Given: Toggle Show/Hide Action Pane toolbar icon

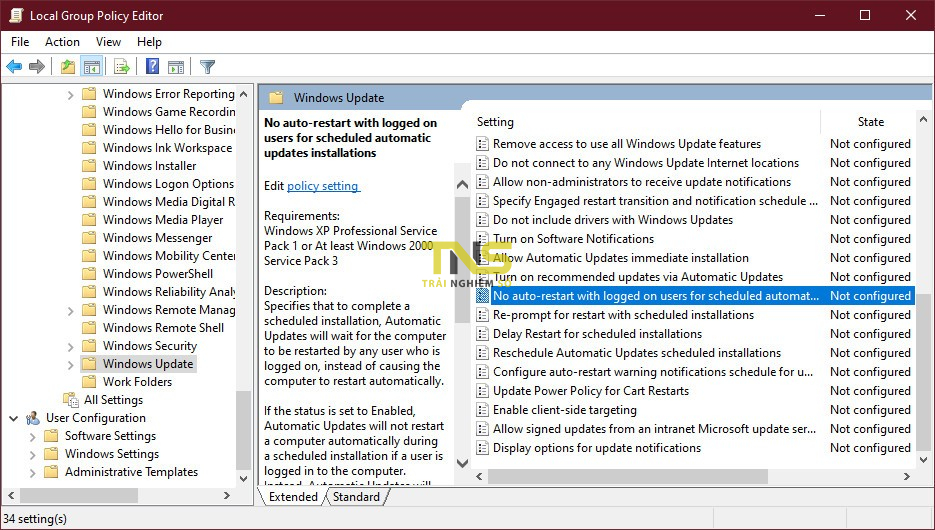Looking at the screenshot, I should click(x=176, y=67).
